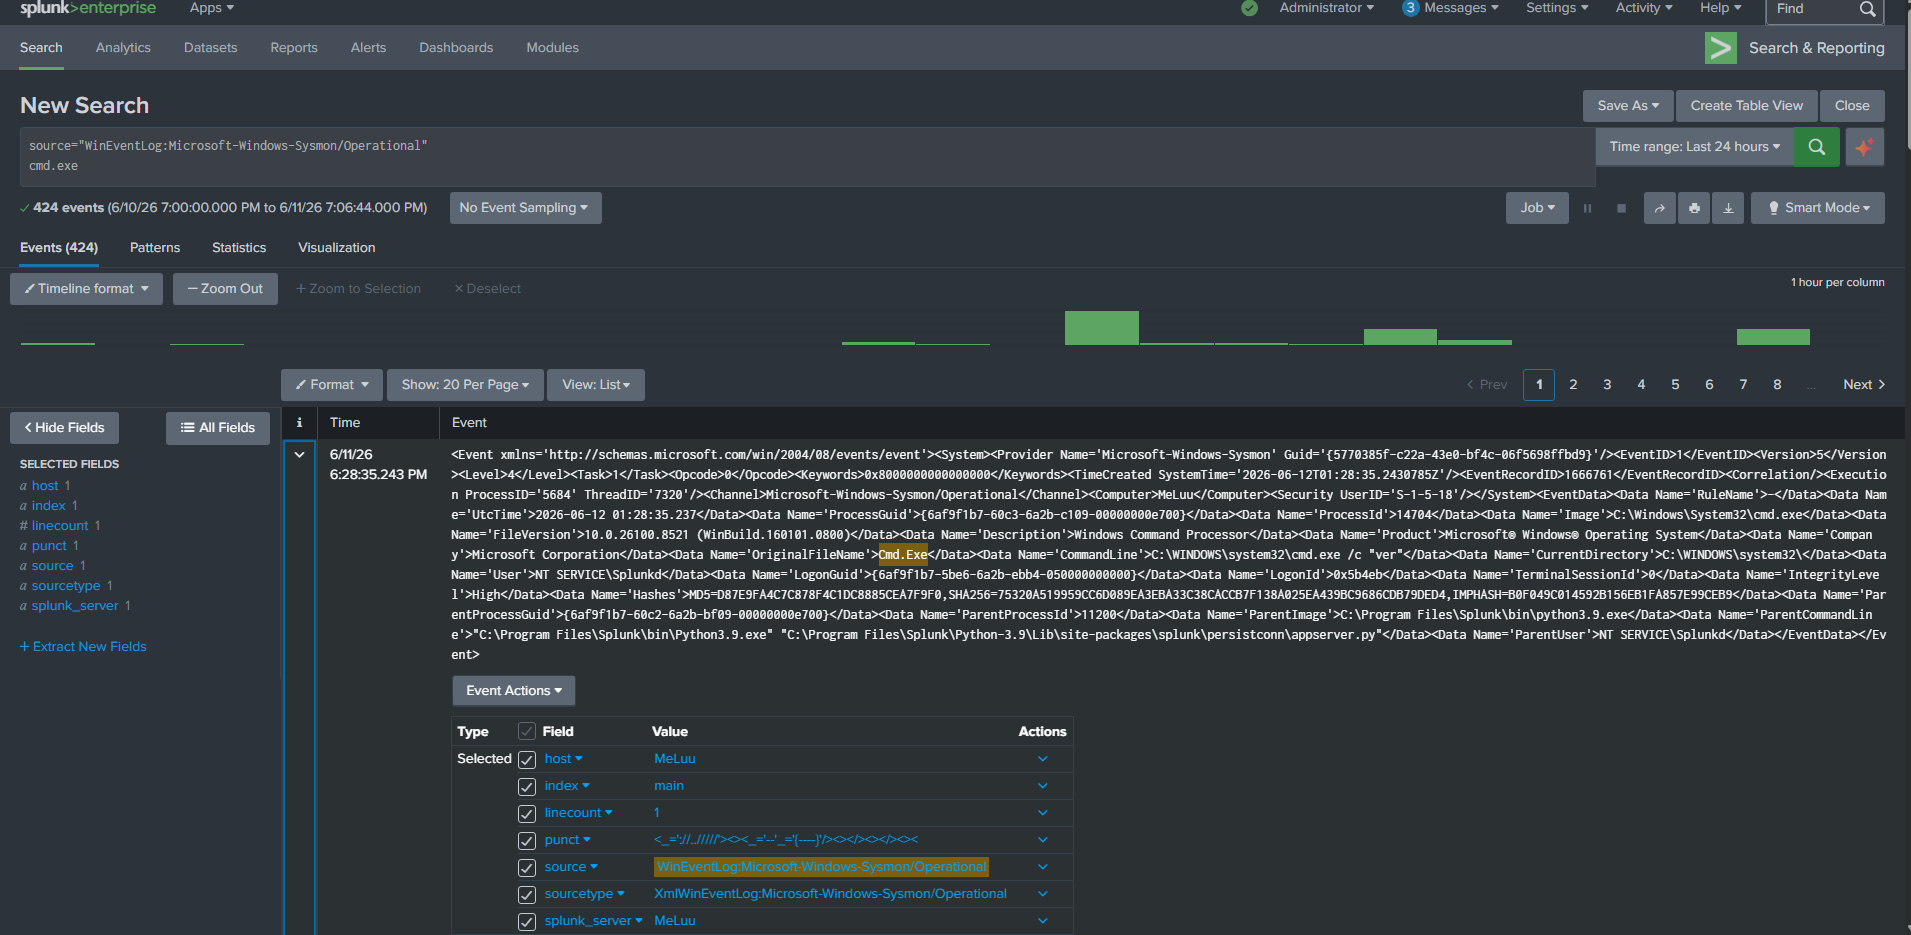Open actions chevron for sourcetype row

(x=1043, y=894)
